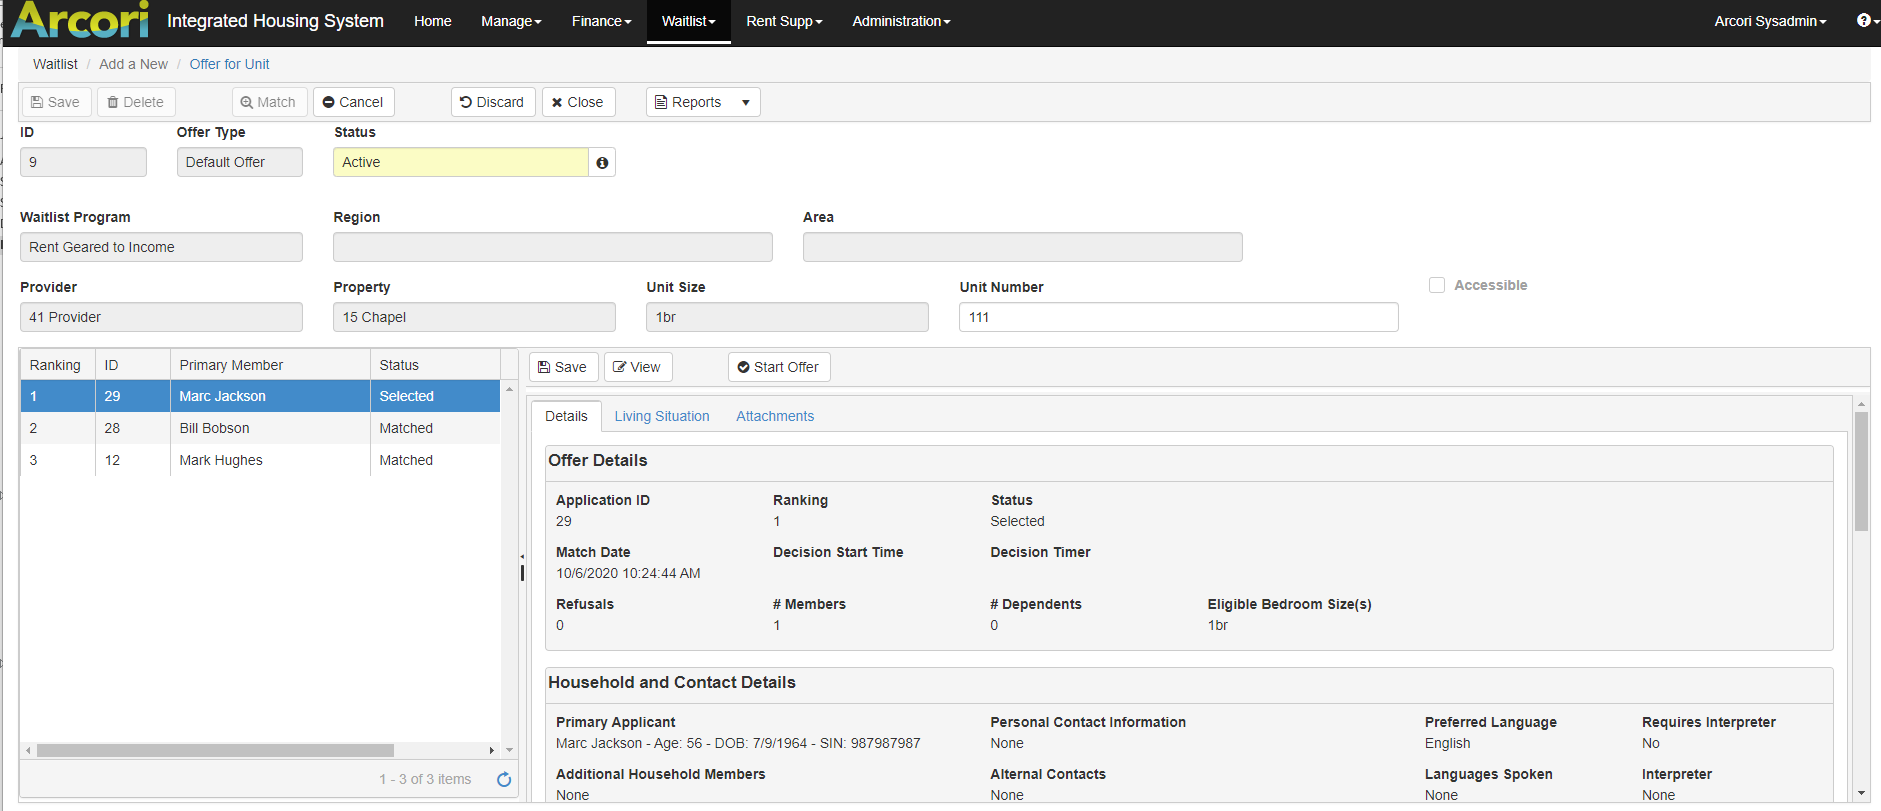Click the disabled Save button in top toolbar
Image resolution: width=1881 pixels, height=811 pixels.
point(56,102)
